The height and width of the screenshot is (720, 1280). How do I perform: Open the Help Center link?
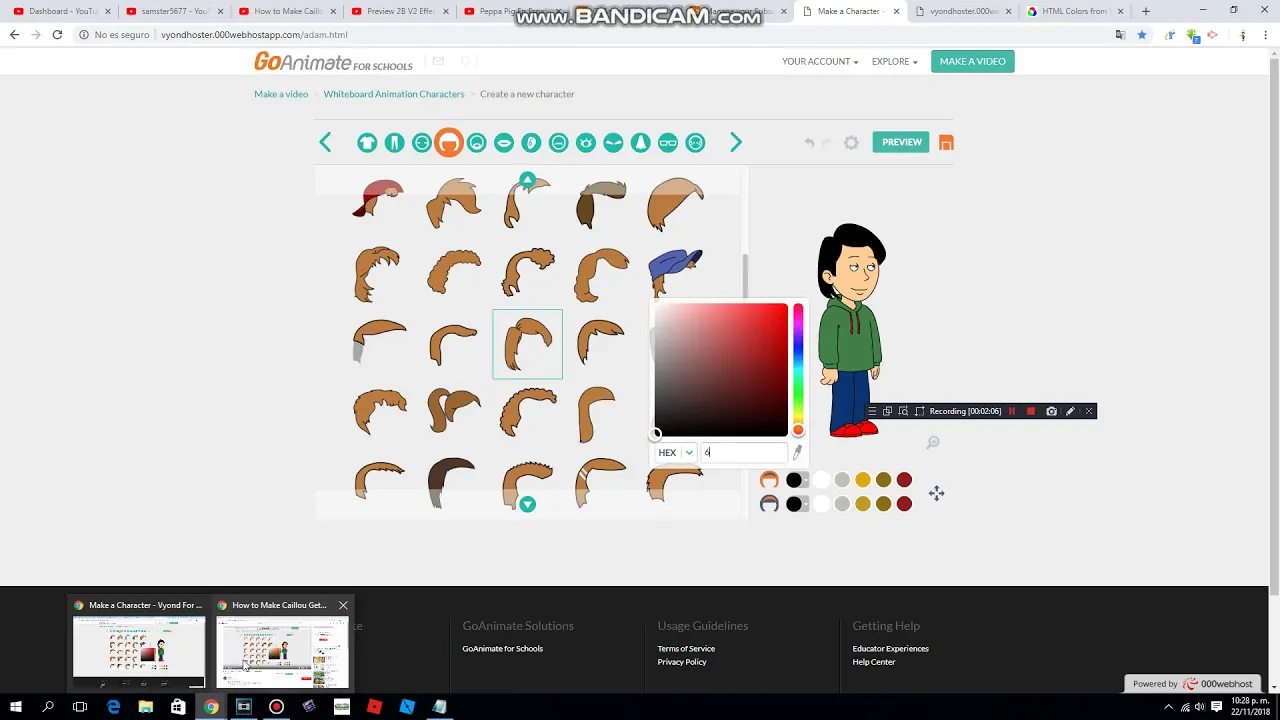(x=874, y=662)
